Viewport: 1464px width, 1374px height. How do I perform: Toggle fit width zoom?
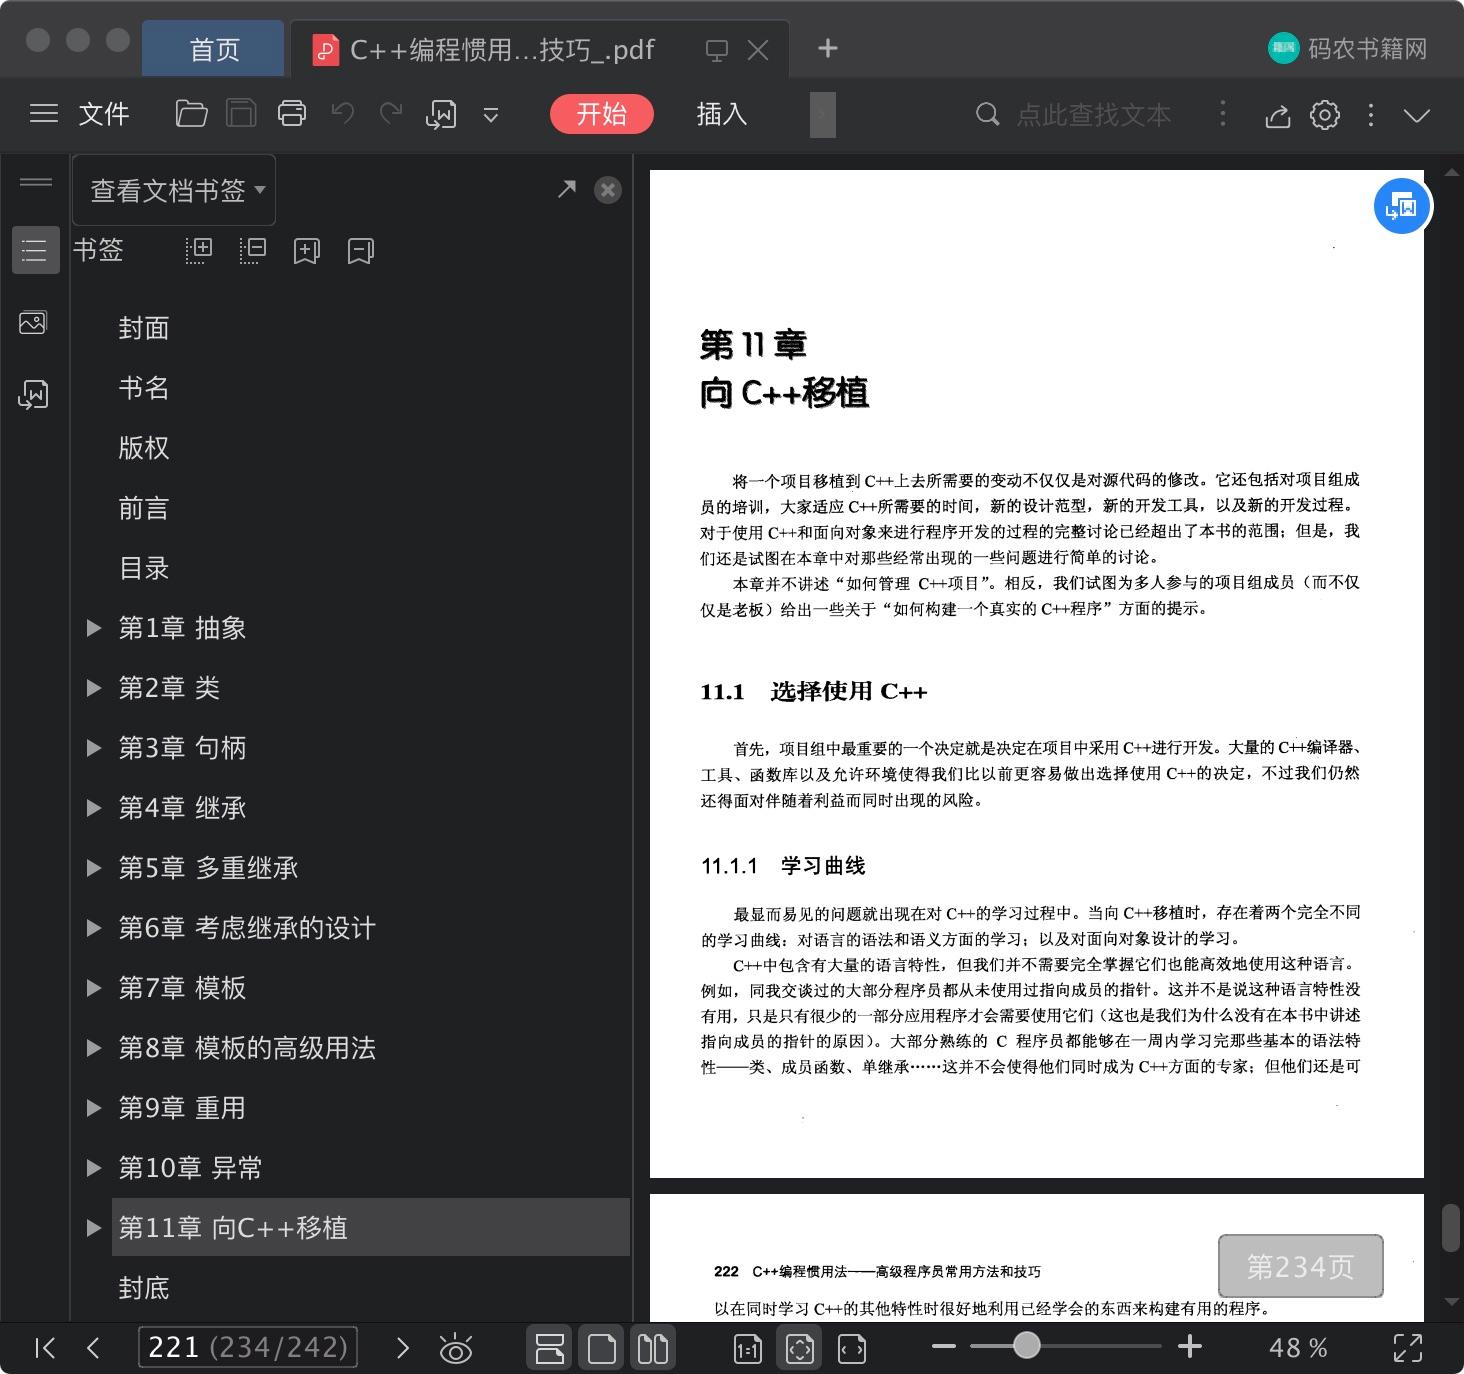[852, 1349]
